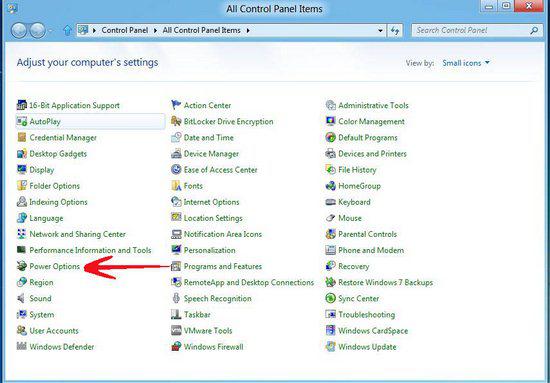The height and width of the screenshot is (383, 550).
Task: Open the Device Manager icon
Action: pos(176,154)
